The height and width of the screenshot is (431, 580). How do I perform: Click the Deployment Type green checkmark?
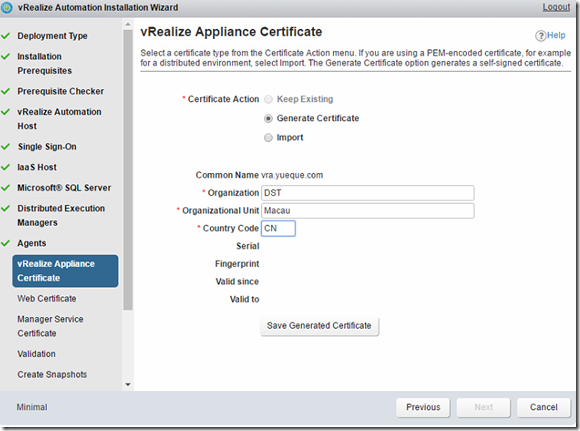coord(6,36)
